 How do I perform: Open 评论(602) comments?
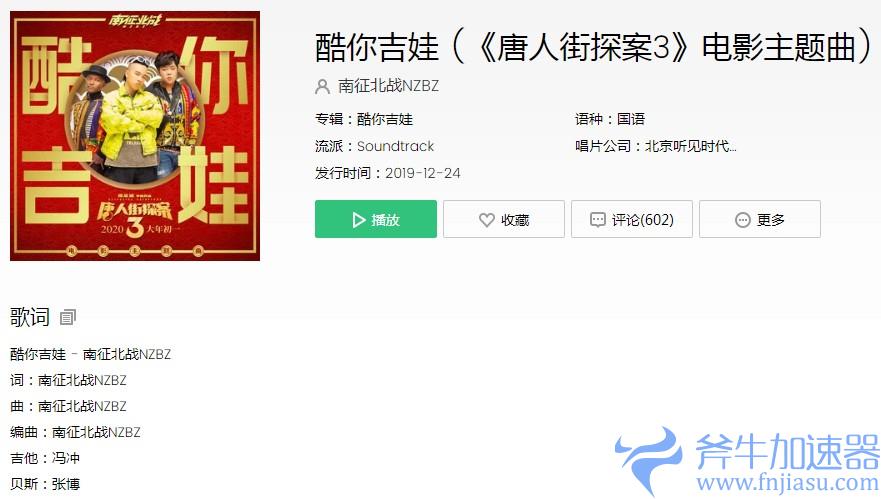coord(632,219)
